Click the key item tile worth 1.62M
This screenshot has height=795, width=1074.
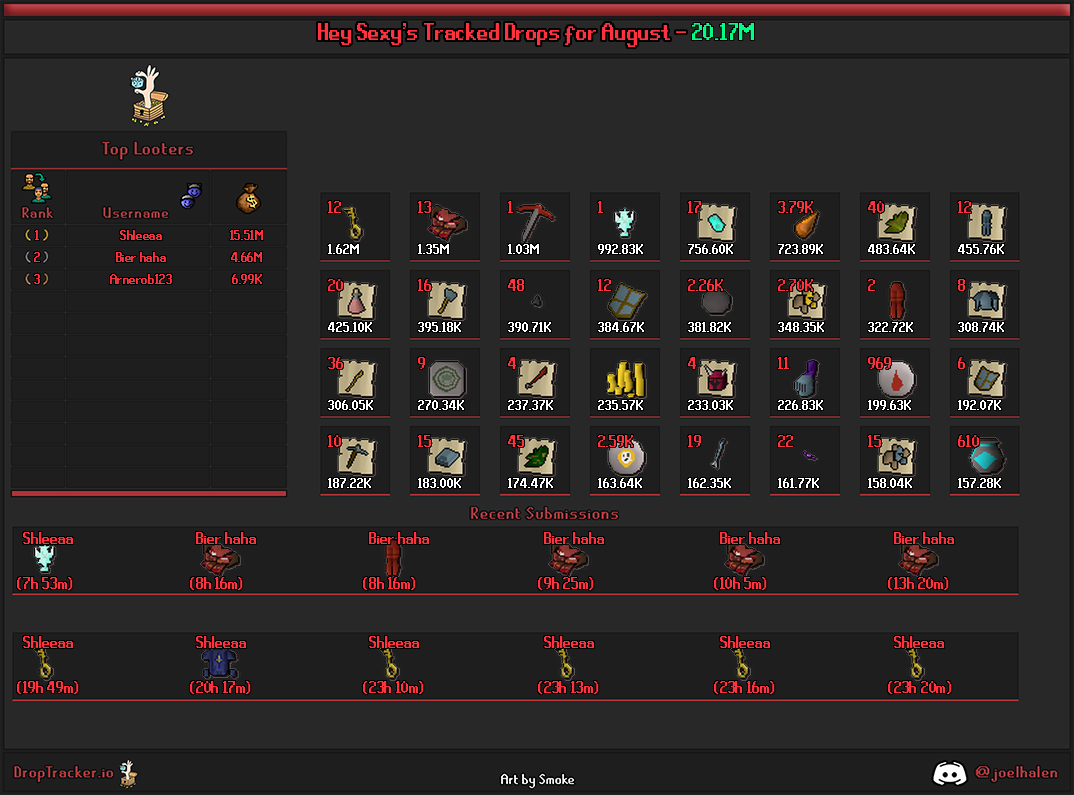pos(355,227)
